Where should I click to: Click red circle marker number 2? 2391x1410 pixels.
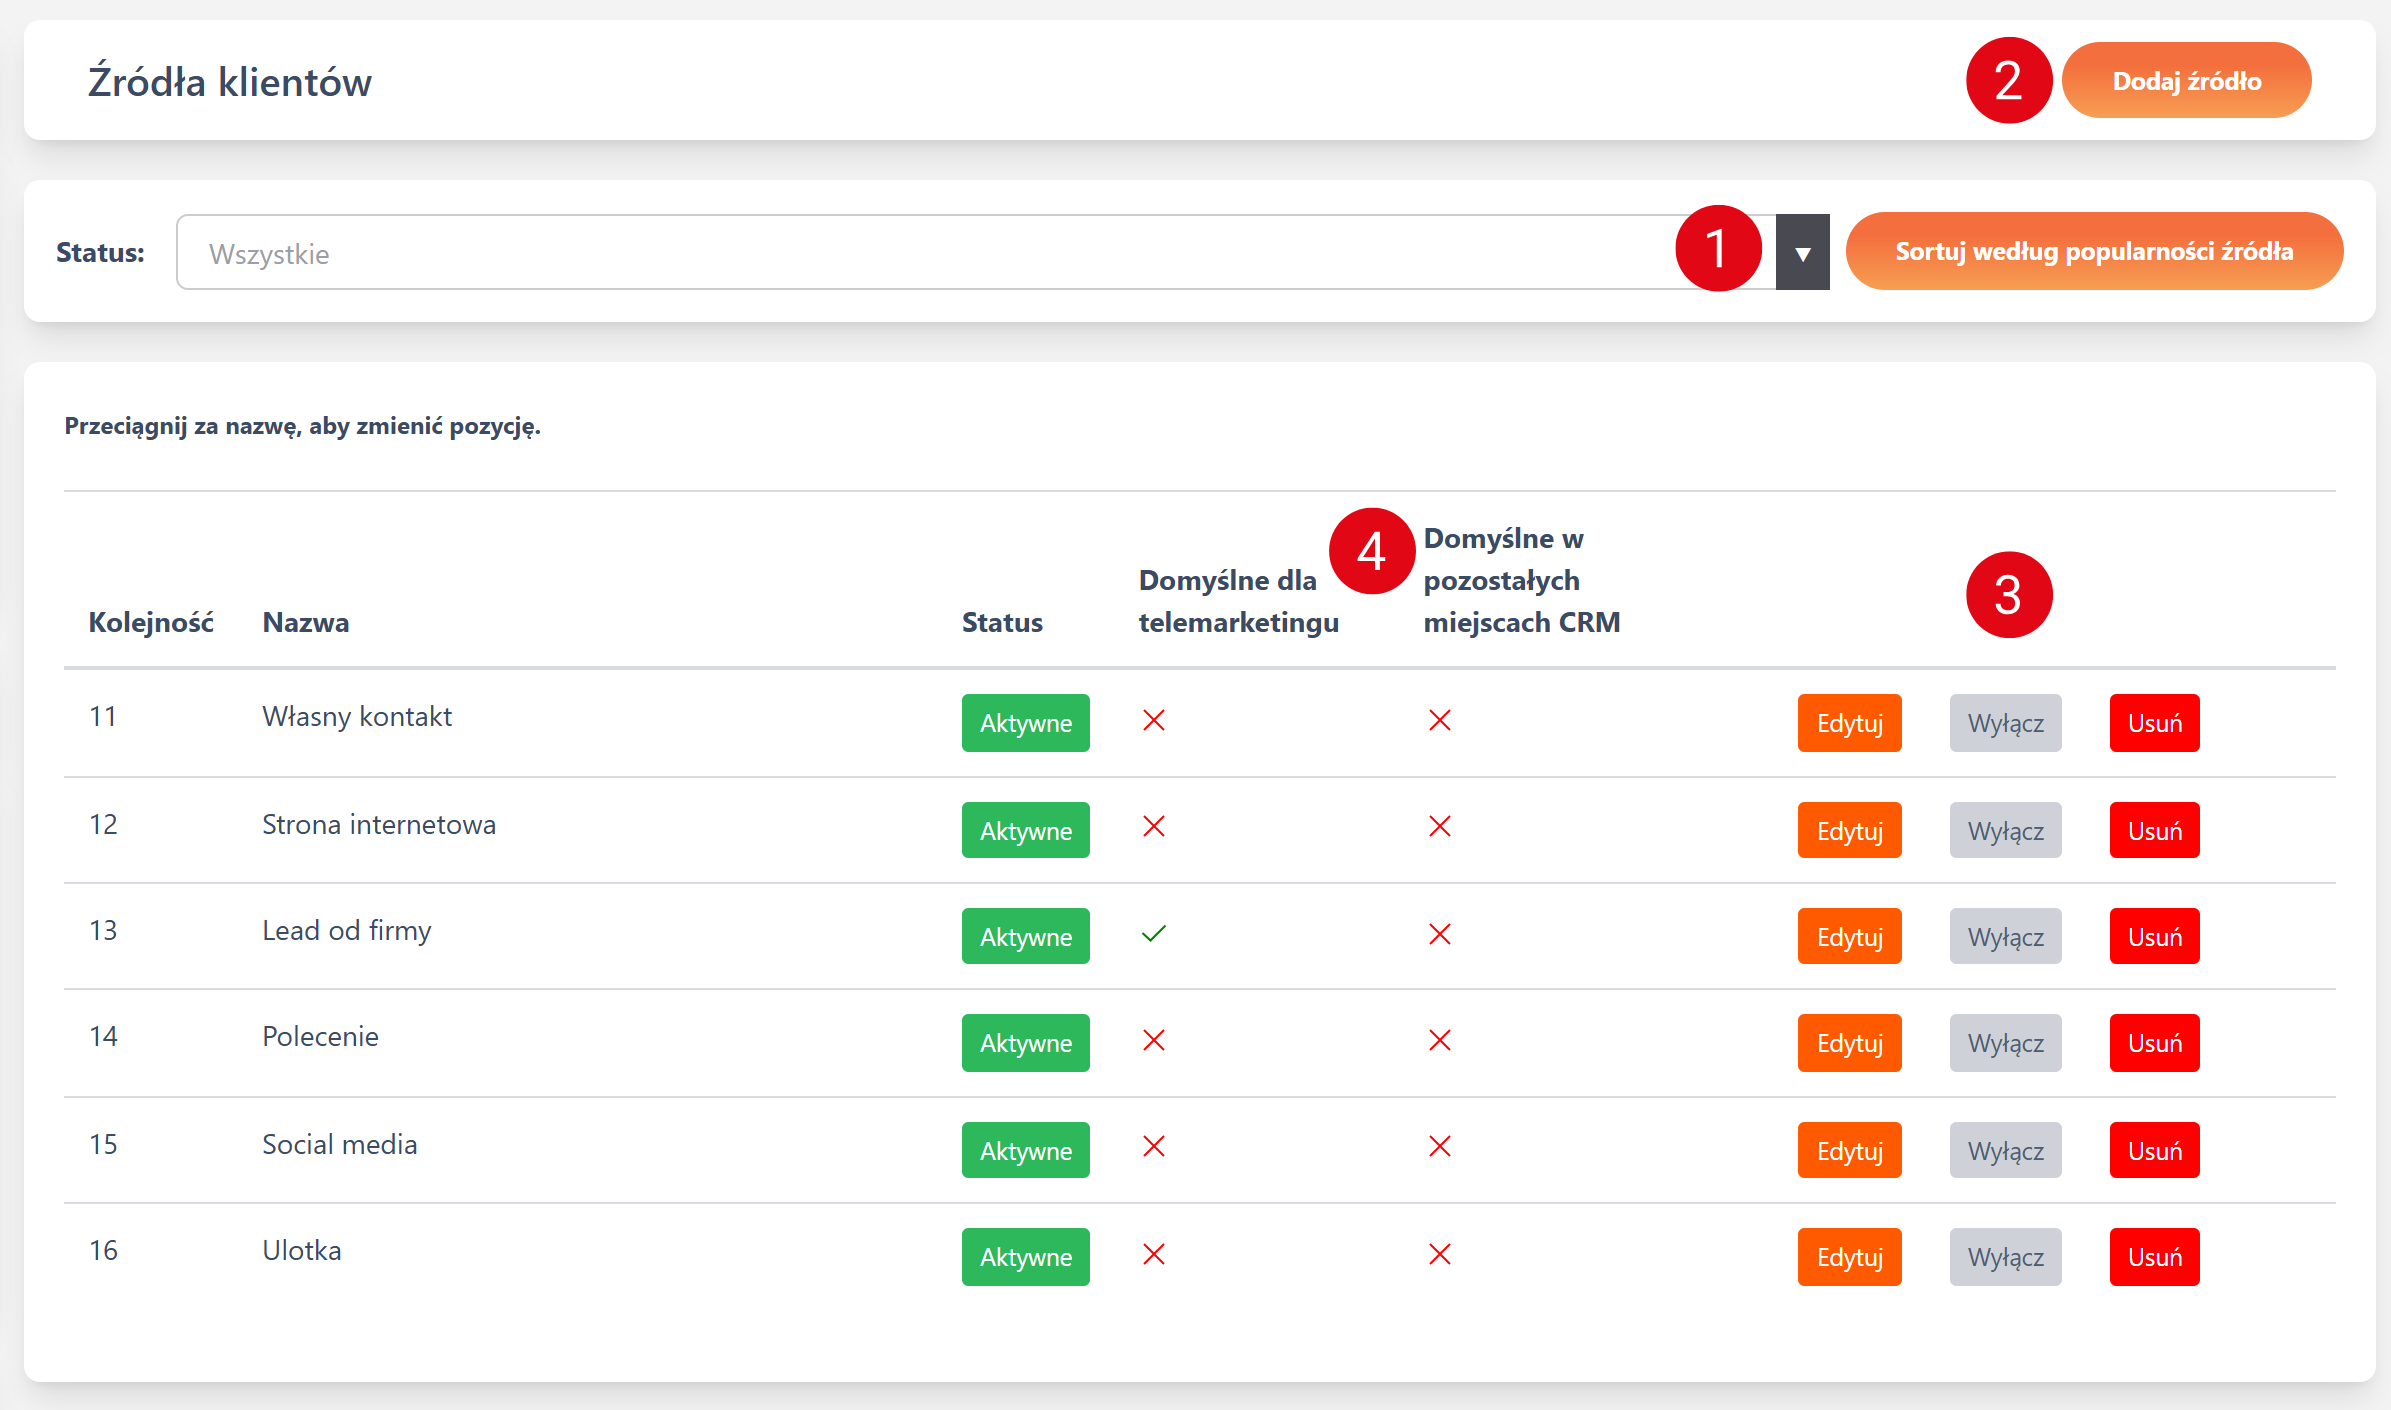pyautogui.click(x=2008, y=81)
